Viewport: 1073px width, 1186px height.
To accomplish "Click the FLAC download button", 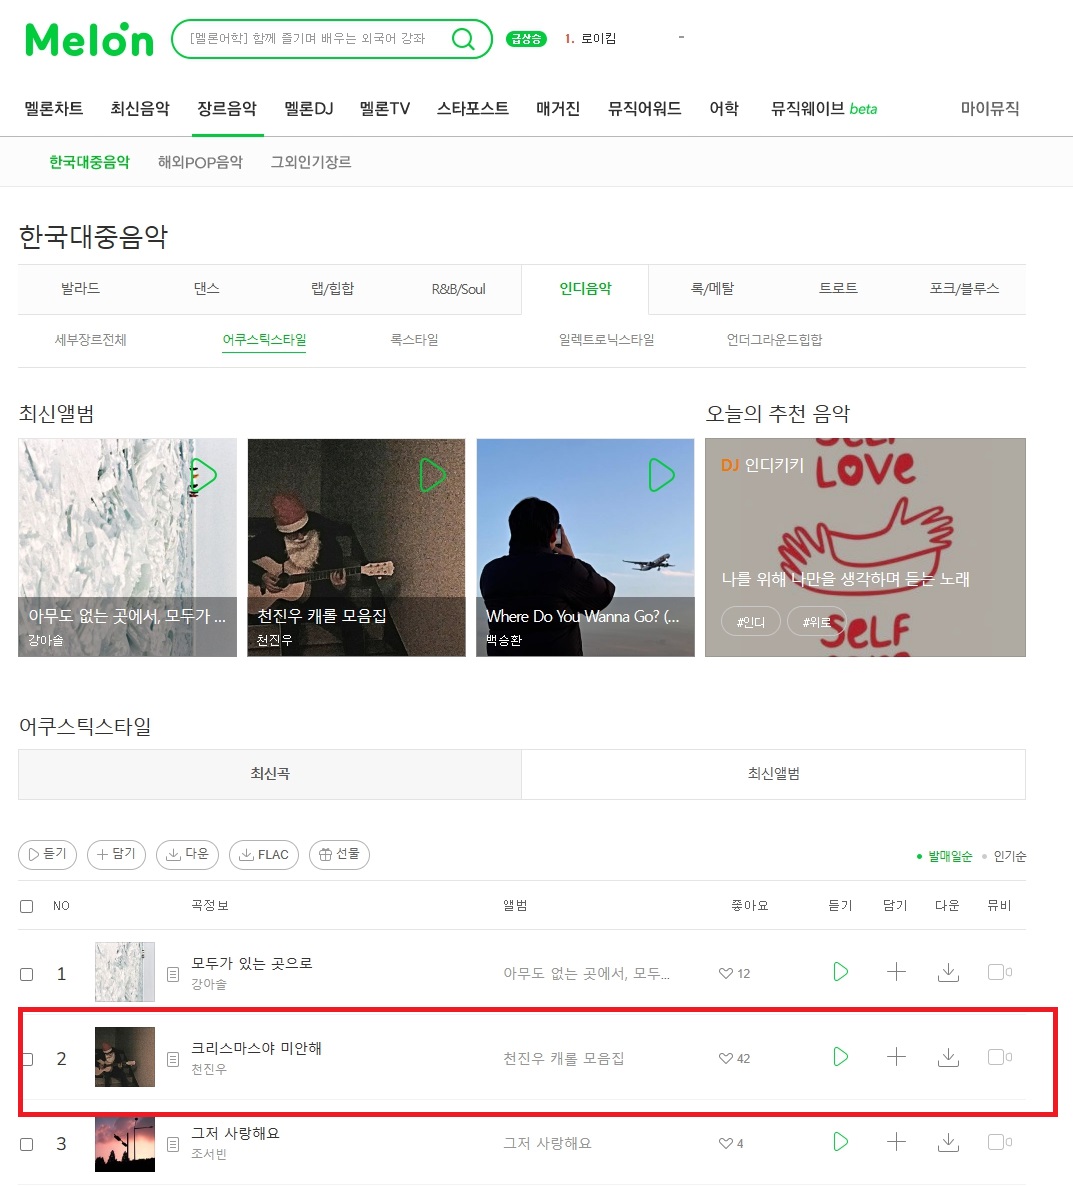I will (264, 855).
